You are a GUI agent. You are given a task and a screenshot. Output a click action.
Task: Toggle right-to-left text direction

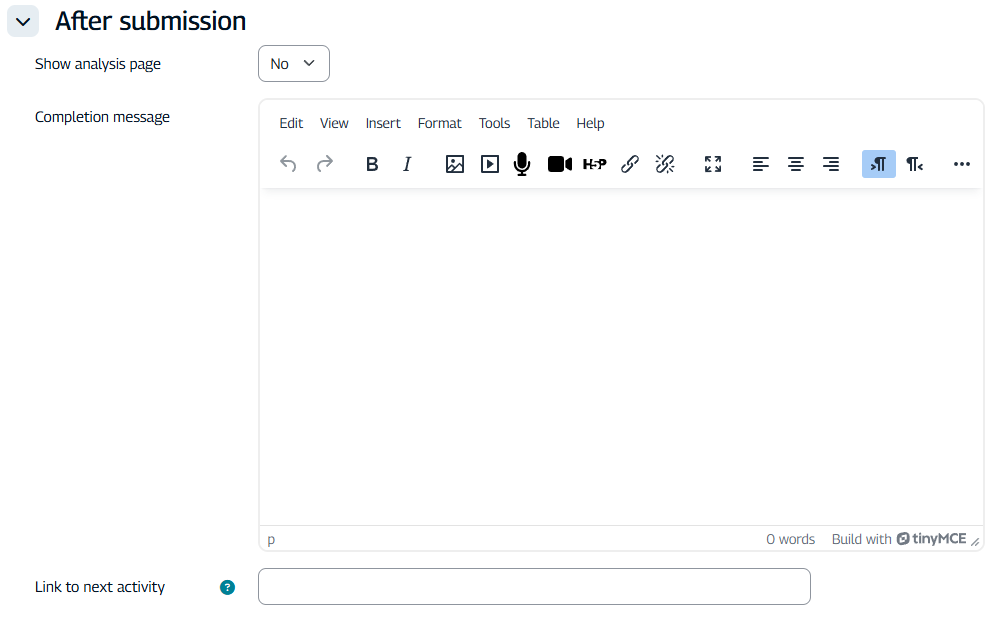pos(914,164)
